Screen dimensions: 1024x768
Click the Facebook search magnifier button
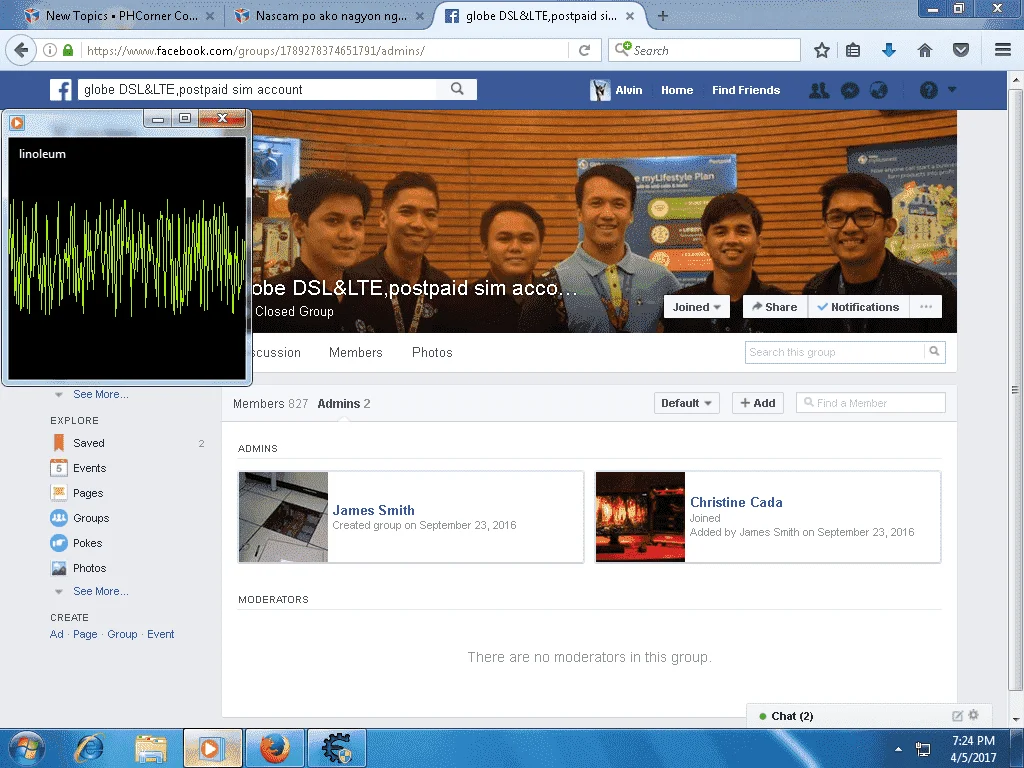click(x=457, y=89)
